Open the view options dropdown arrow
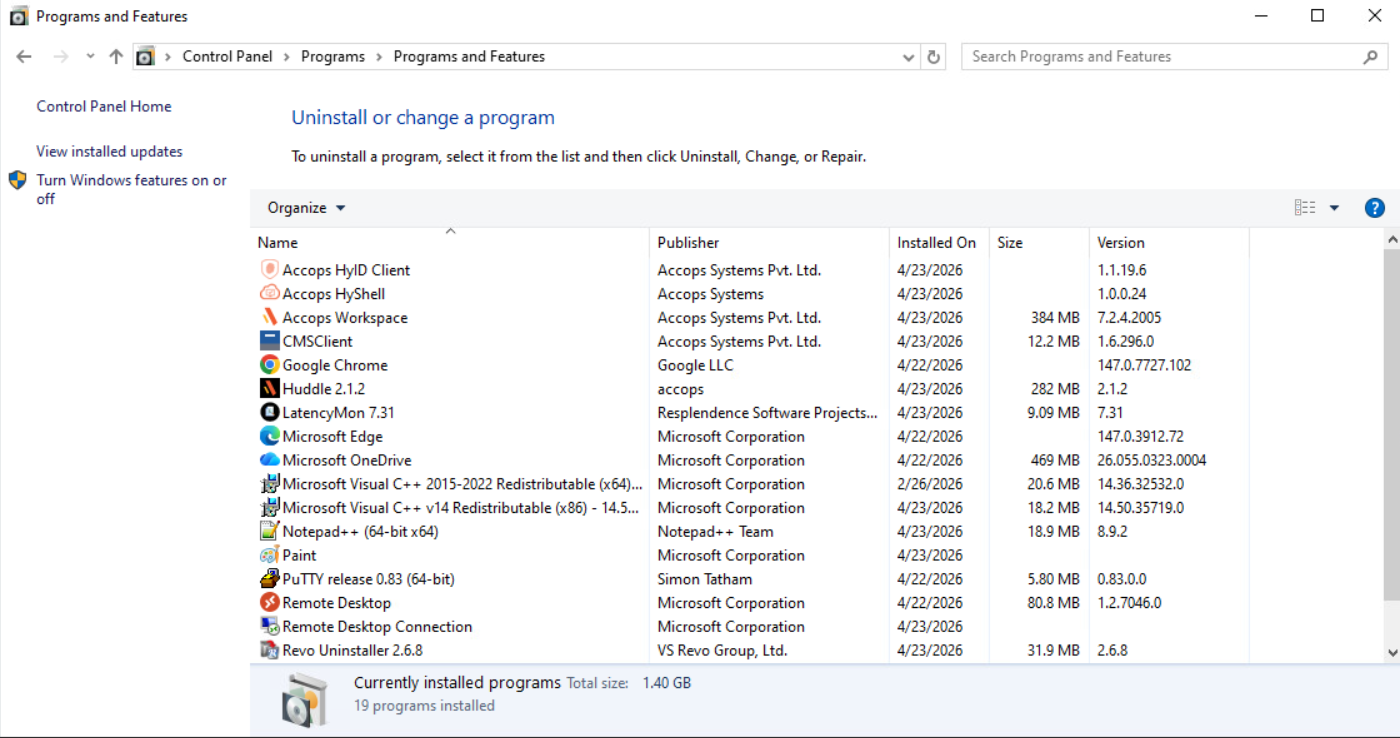This screenshot has width=1400, height=738. pyautogui.click(x=1334, y=208)
